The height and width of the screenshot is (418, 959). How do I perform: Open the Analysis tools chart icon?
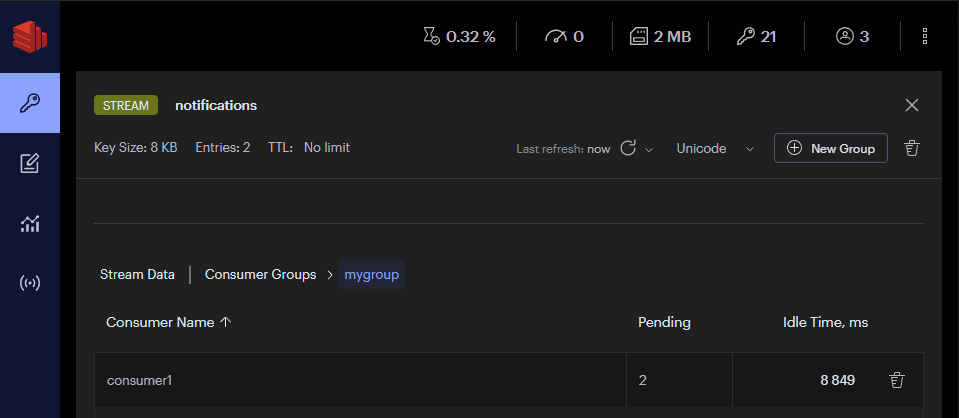[30, 223]
